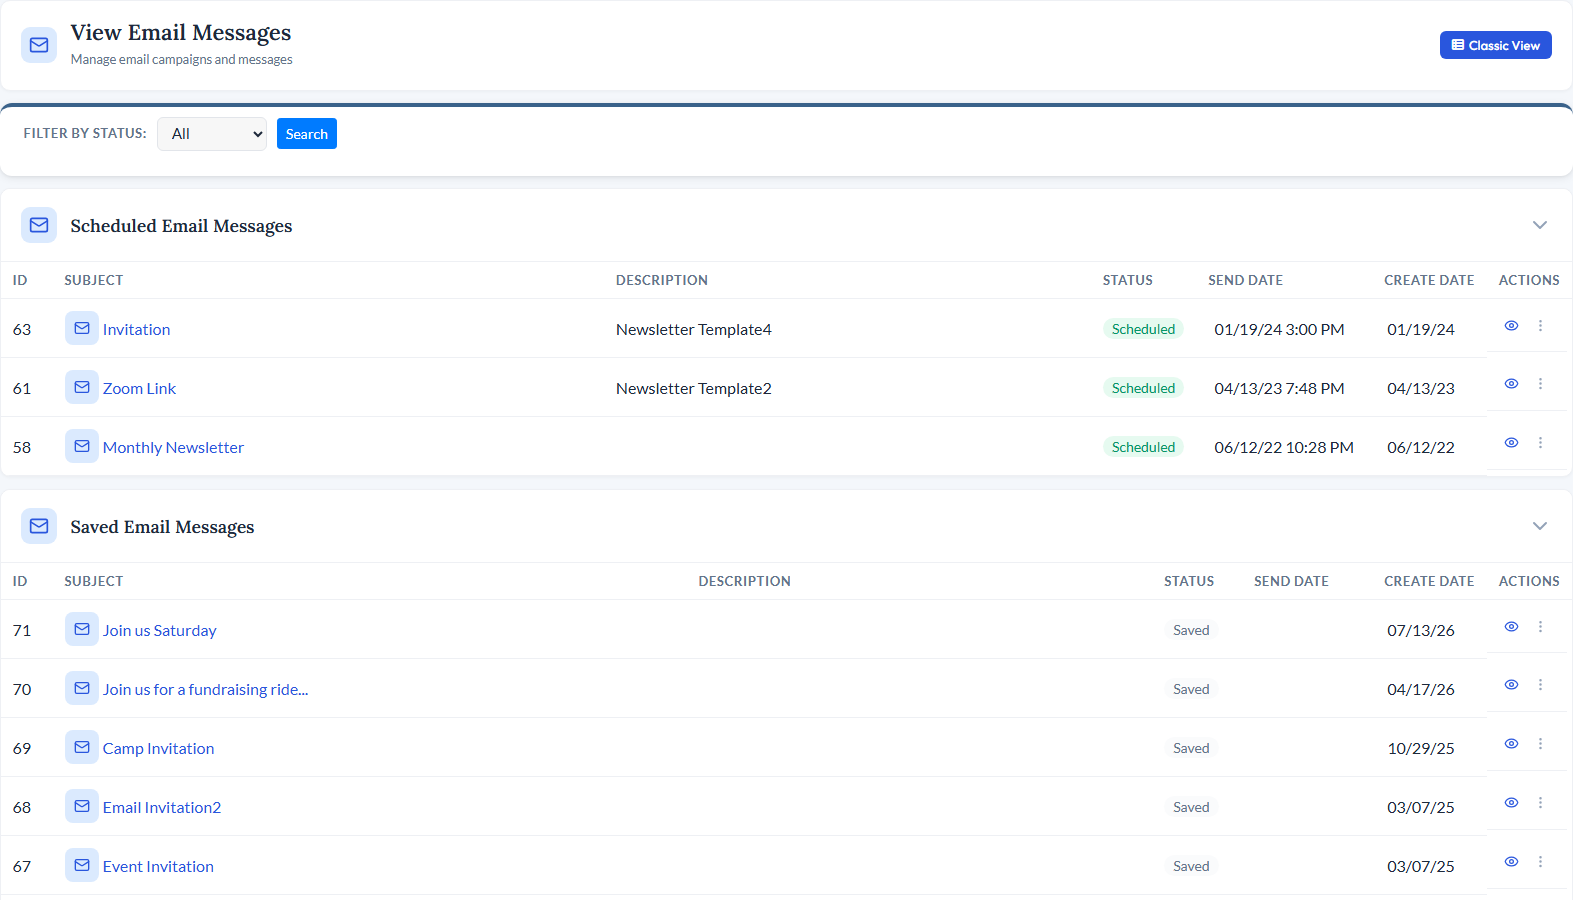View Camp Invitation using the eye icon

coord(1511,744)
